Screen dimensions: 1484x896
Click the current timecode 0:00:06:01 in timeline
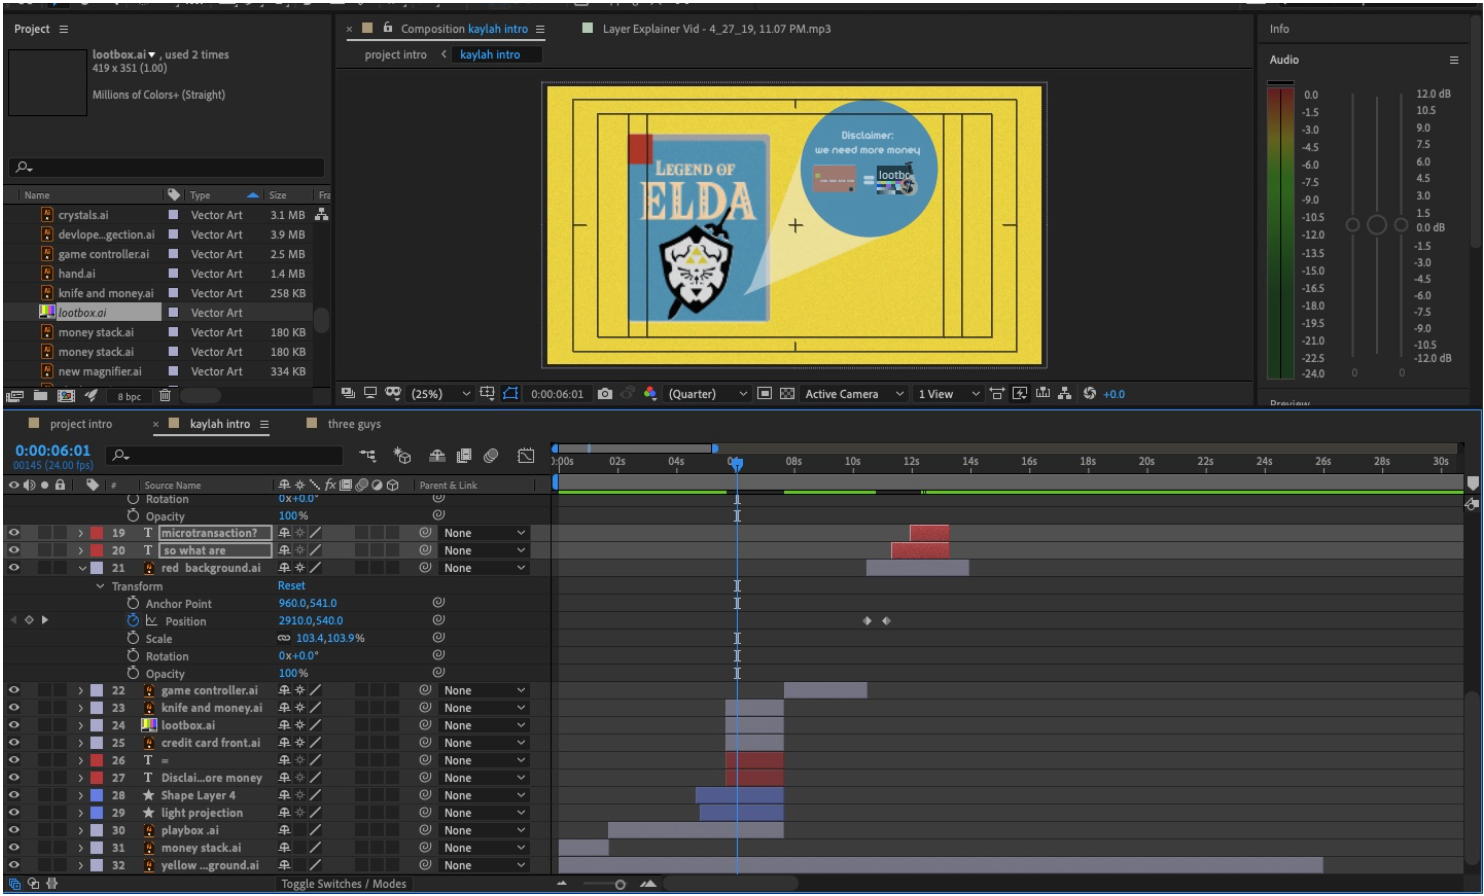pyautogui.click(x=52, y=451)
